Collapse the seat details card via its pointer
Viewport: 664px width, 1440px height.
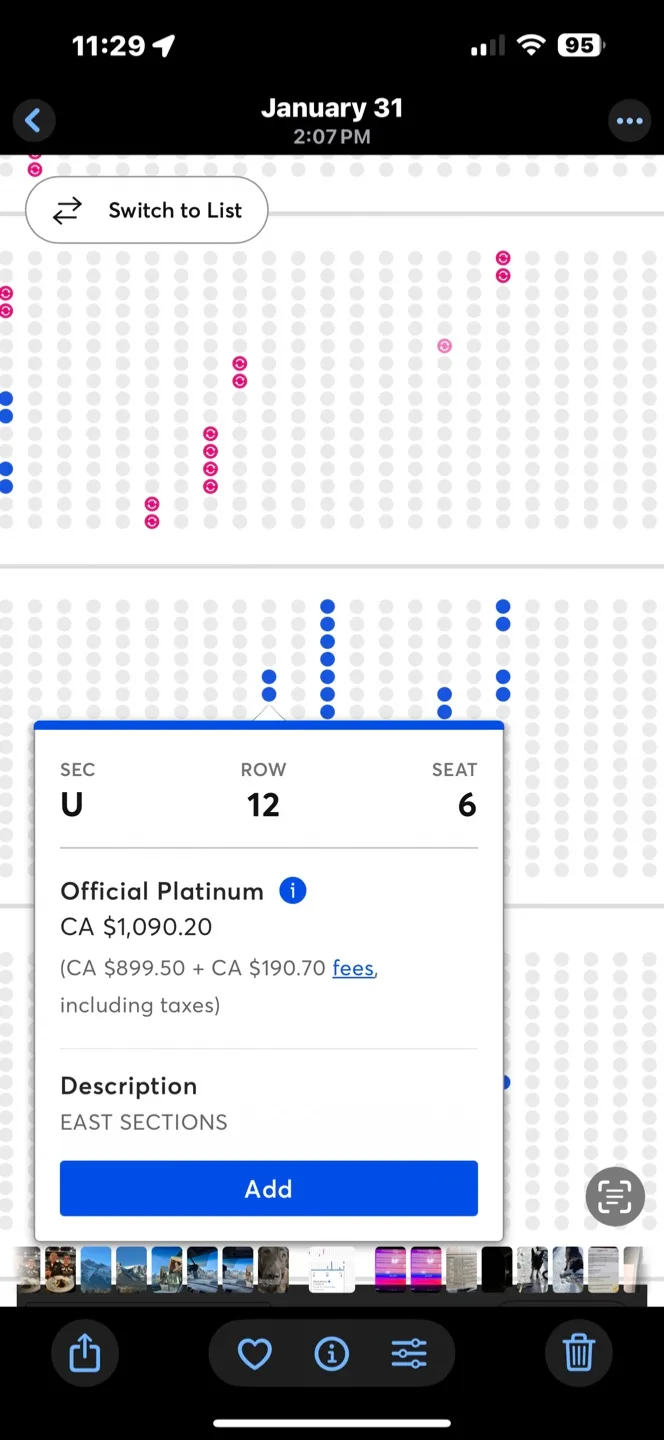coord(268,712)
